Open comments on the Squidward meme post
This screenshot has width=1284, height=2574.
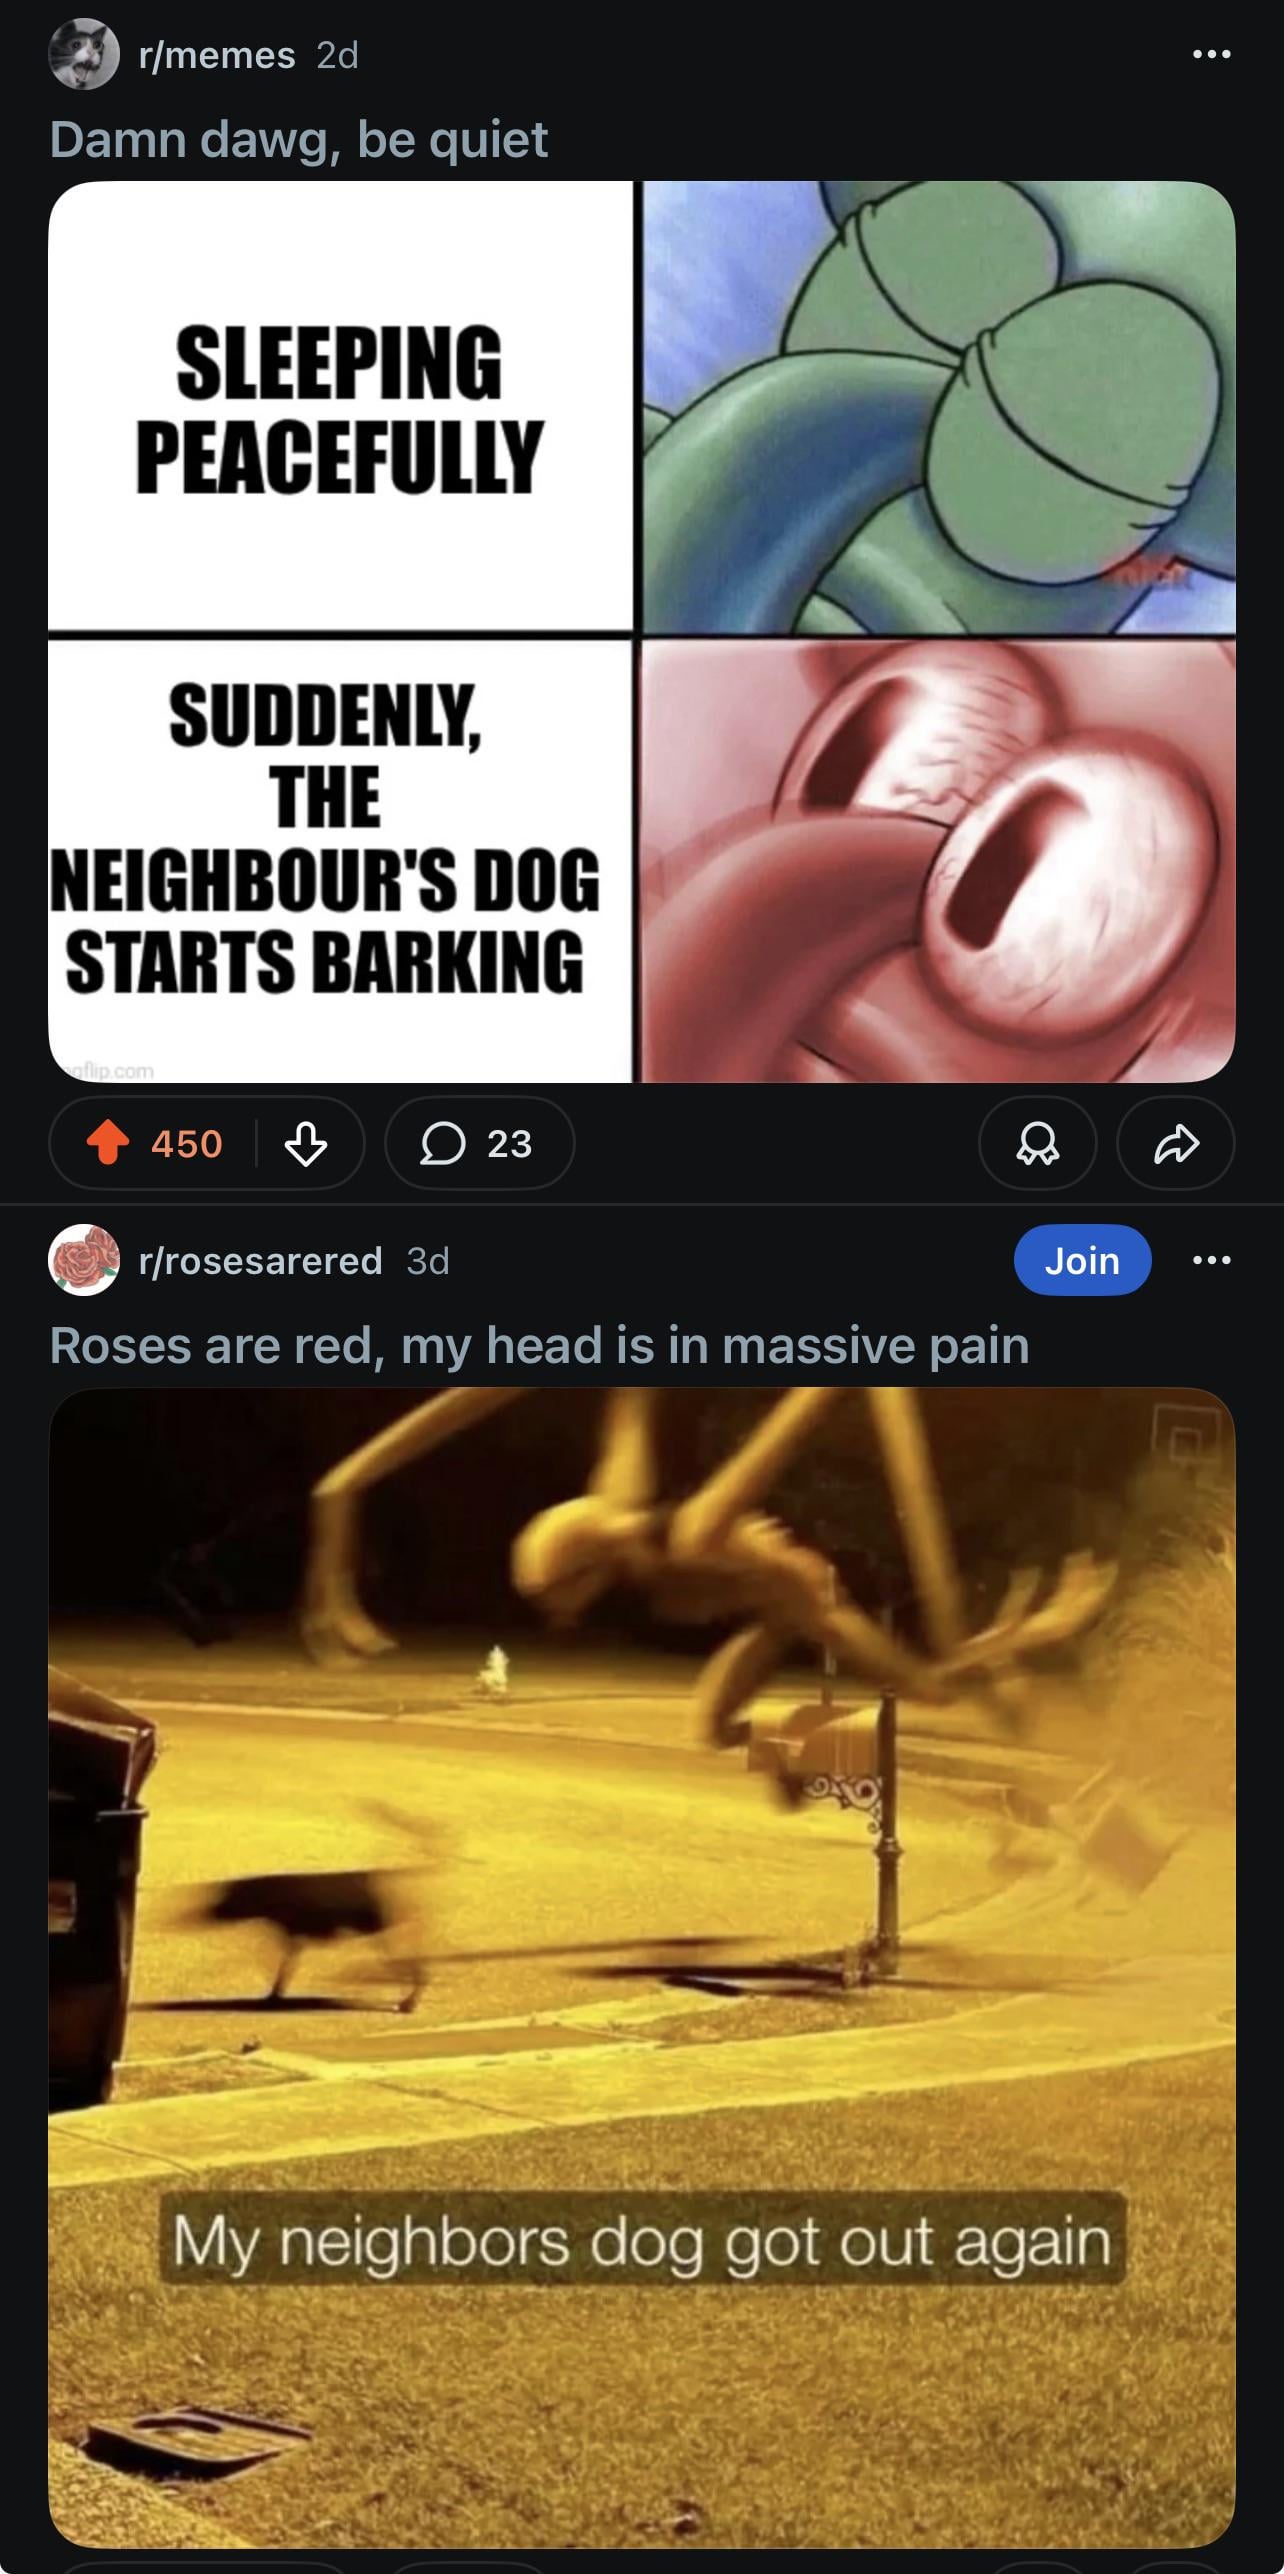tap(479, 1143)
